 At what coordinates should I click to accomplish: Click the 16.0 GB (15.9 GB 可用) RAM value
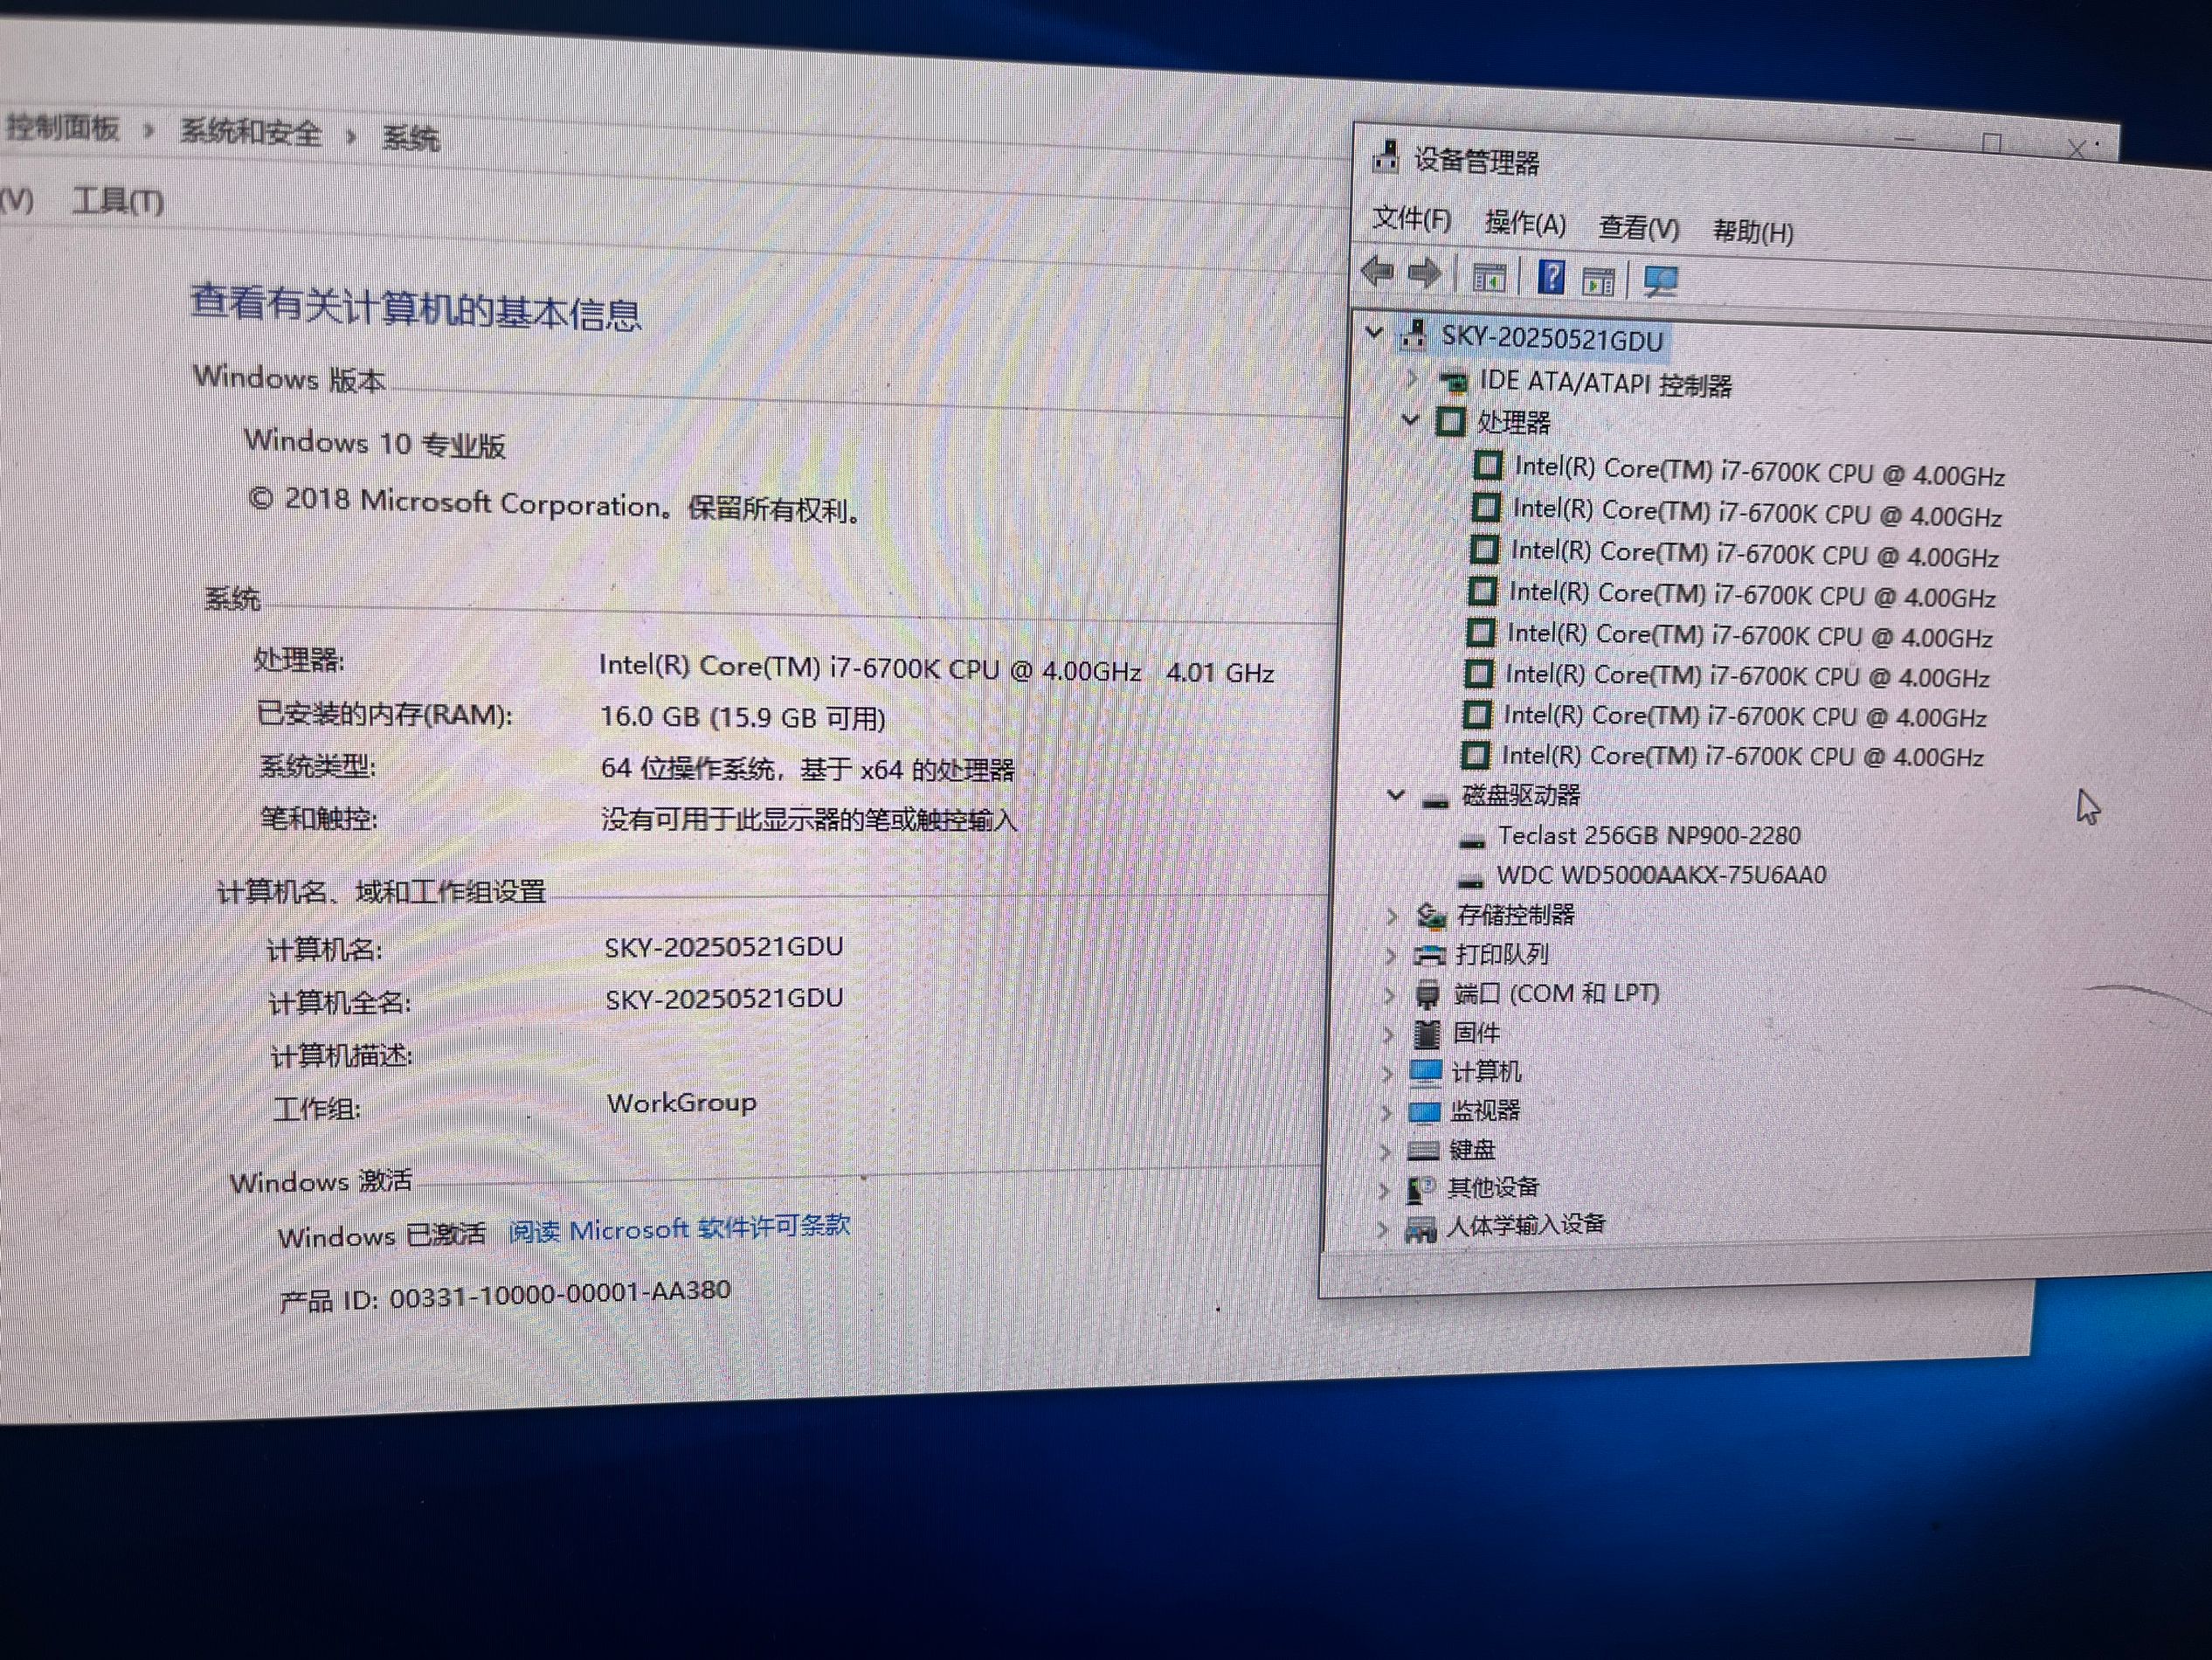coord(742,717)
